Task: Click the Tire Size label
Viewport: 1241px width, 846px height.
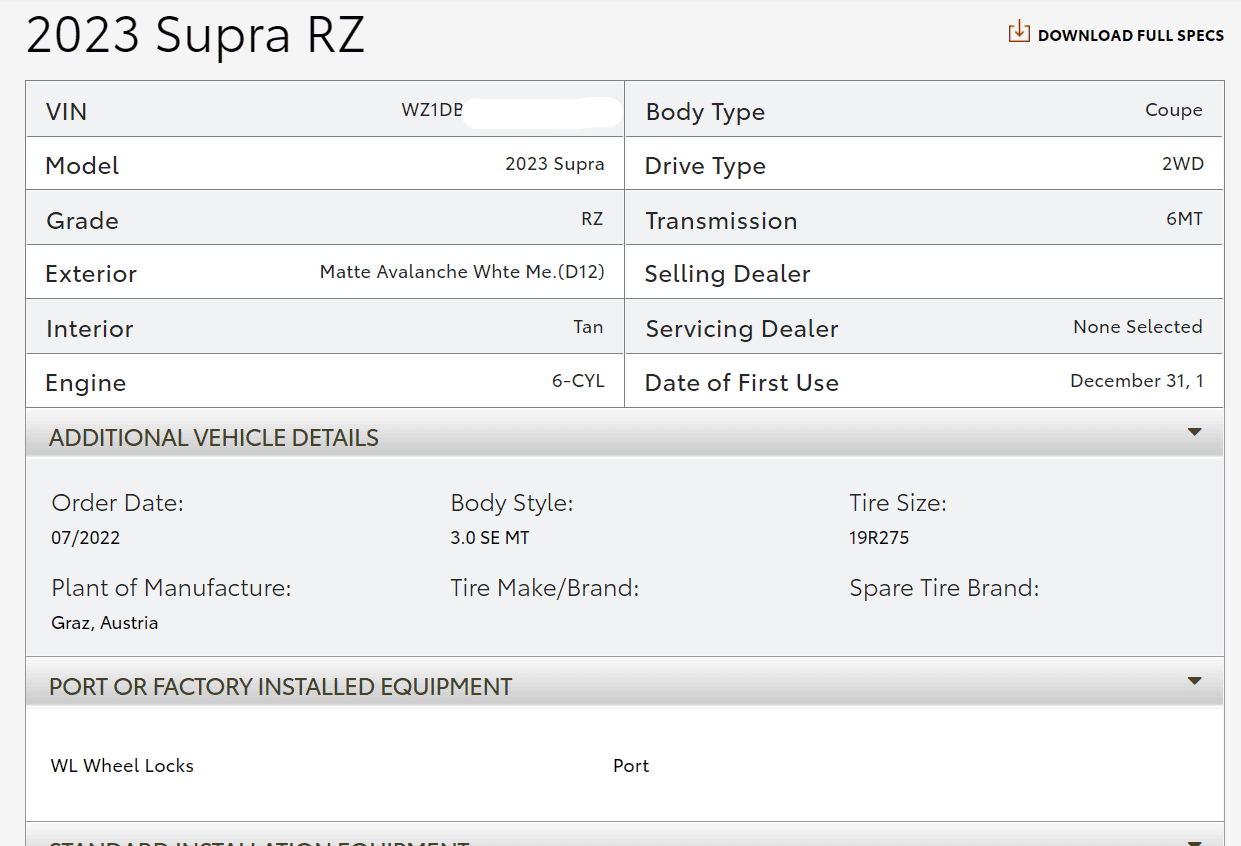Action: point(898,503)
